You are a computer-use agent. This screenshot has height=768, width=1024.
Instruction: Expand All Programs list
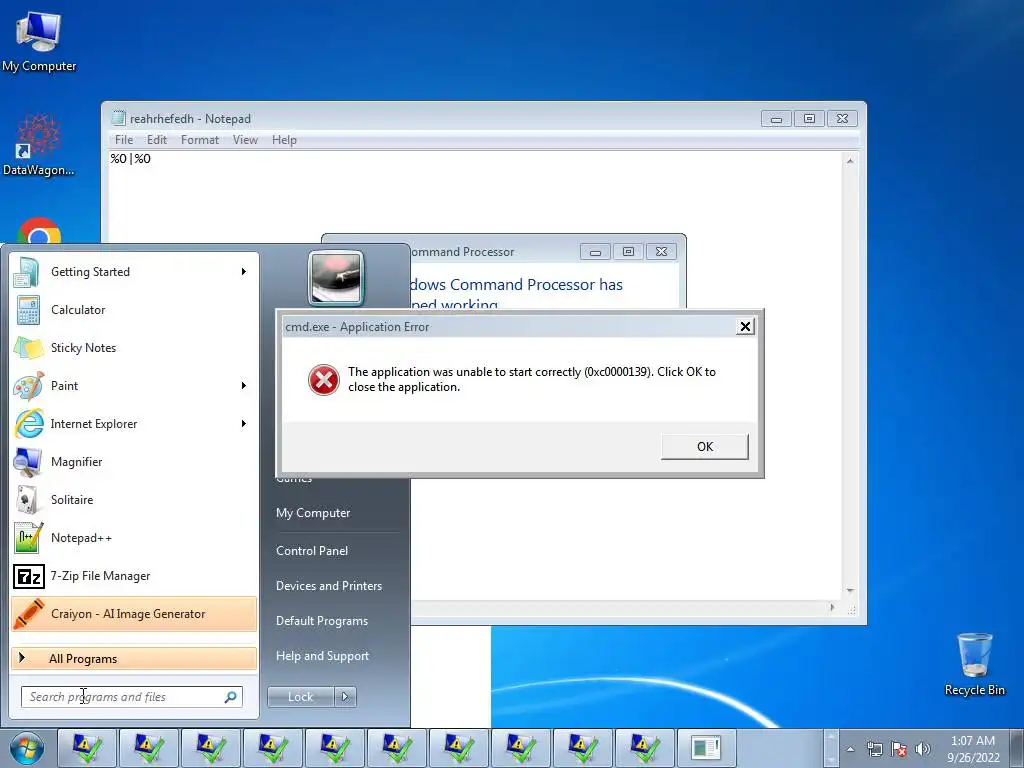pos(134,658)
